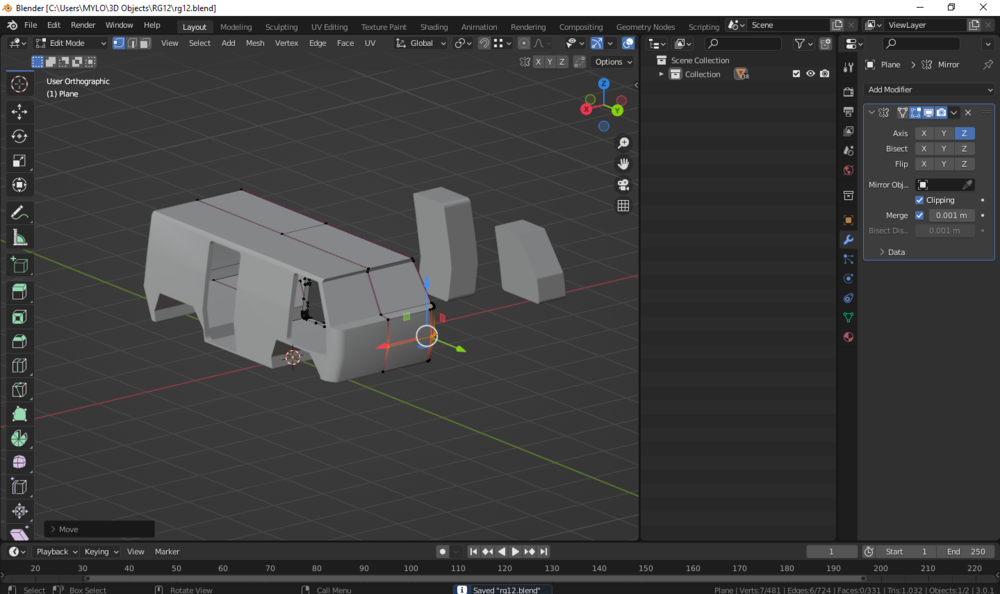This screenshot has height=594, width=1000.
Task: Hide the Collection using eye icon
Action: pos(810,74)
